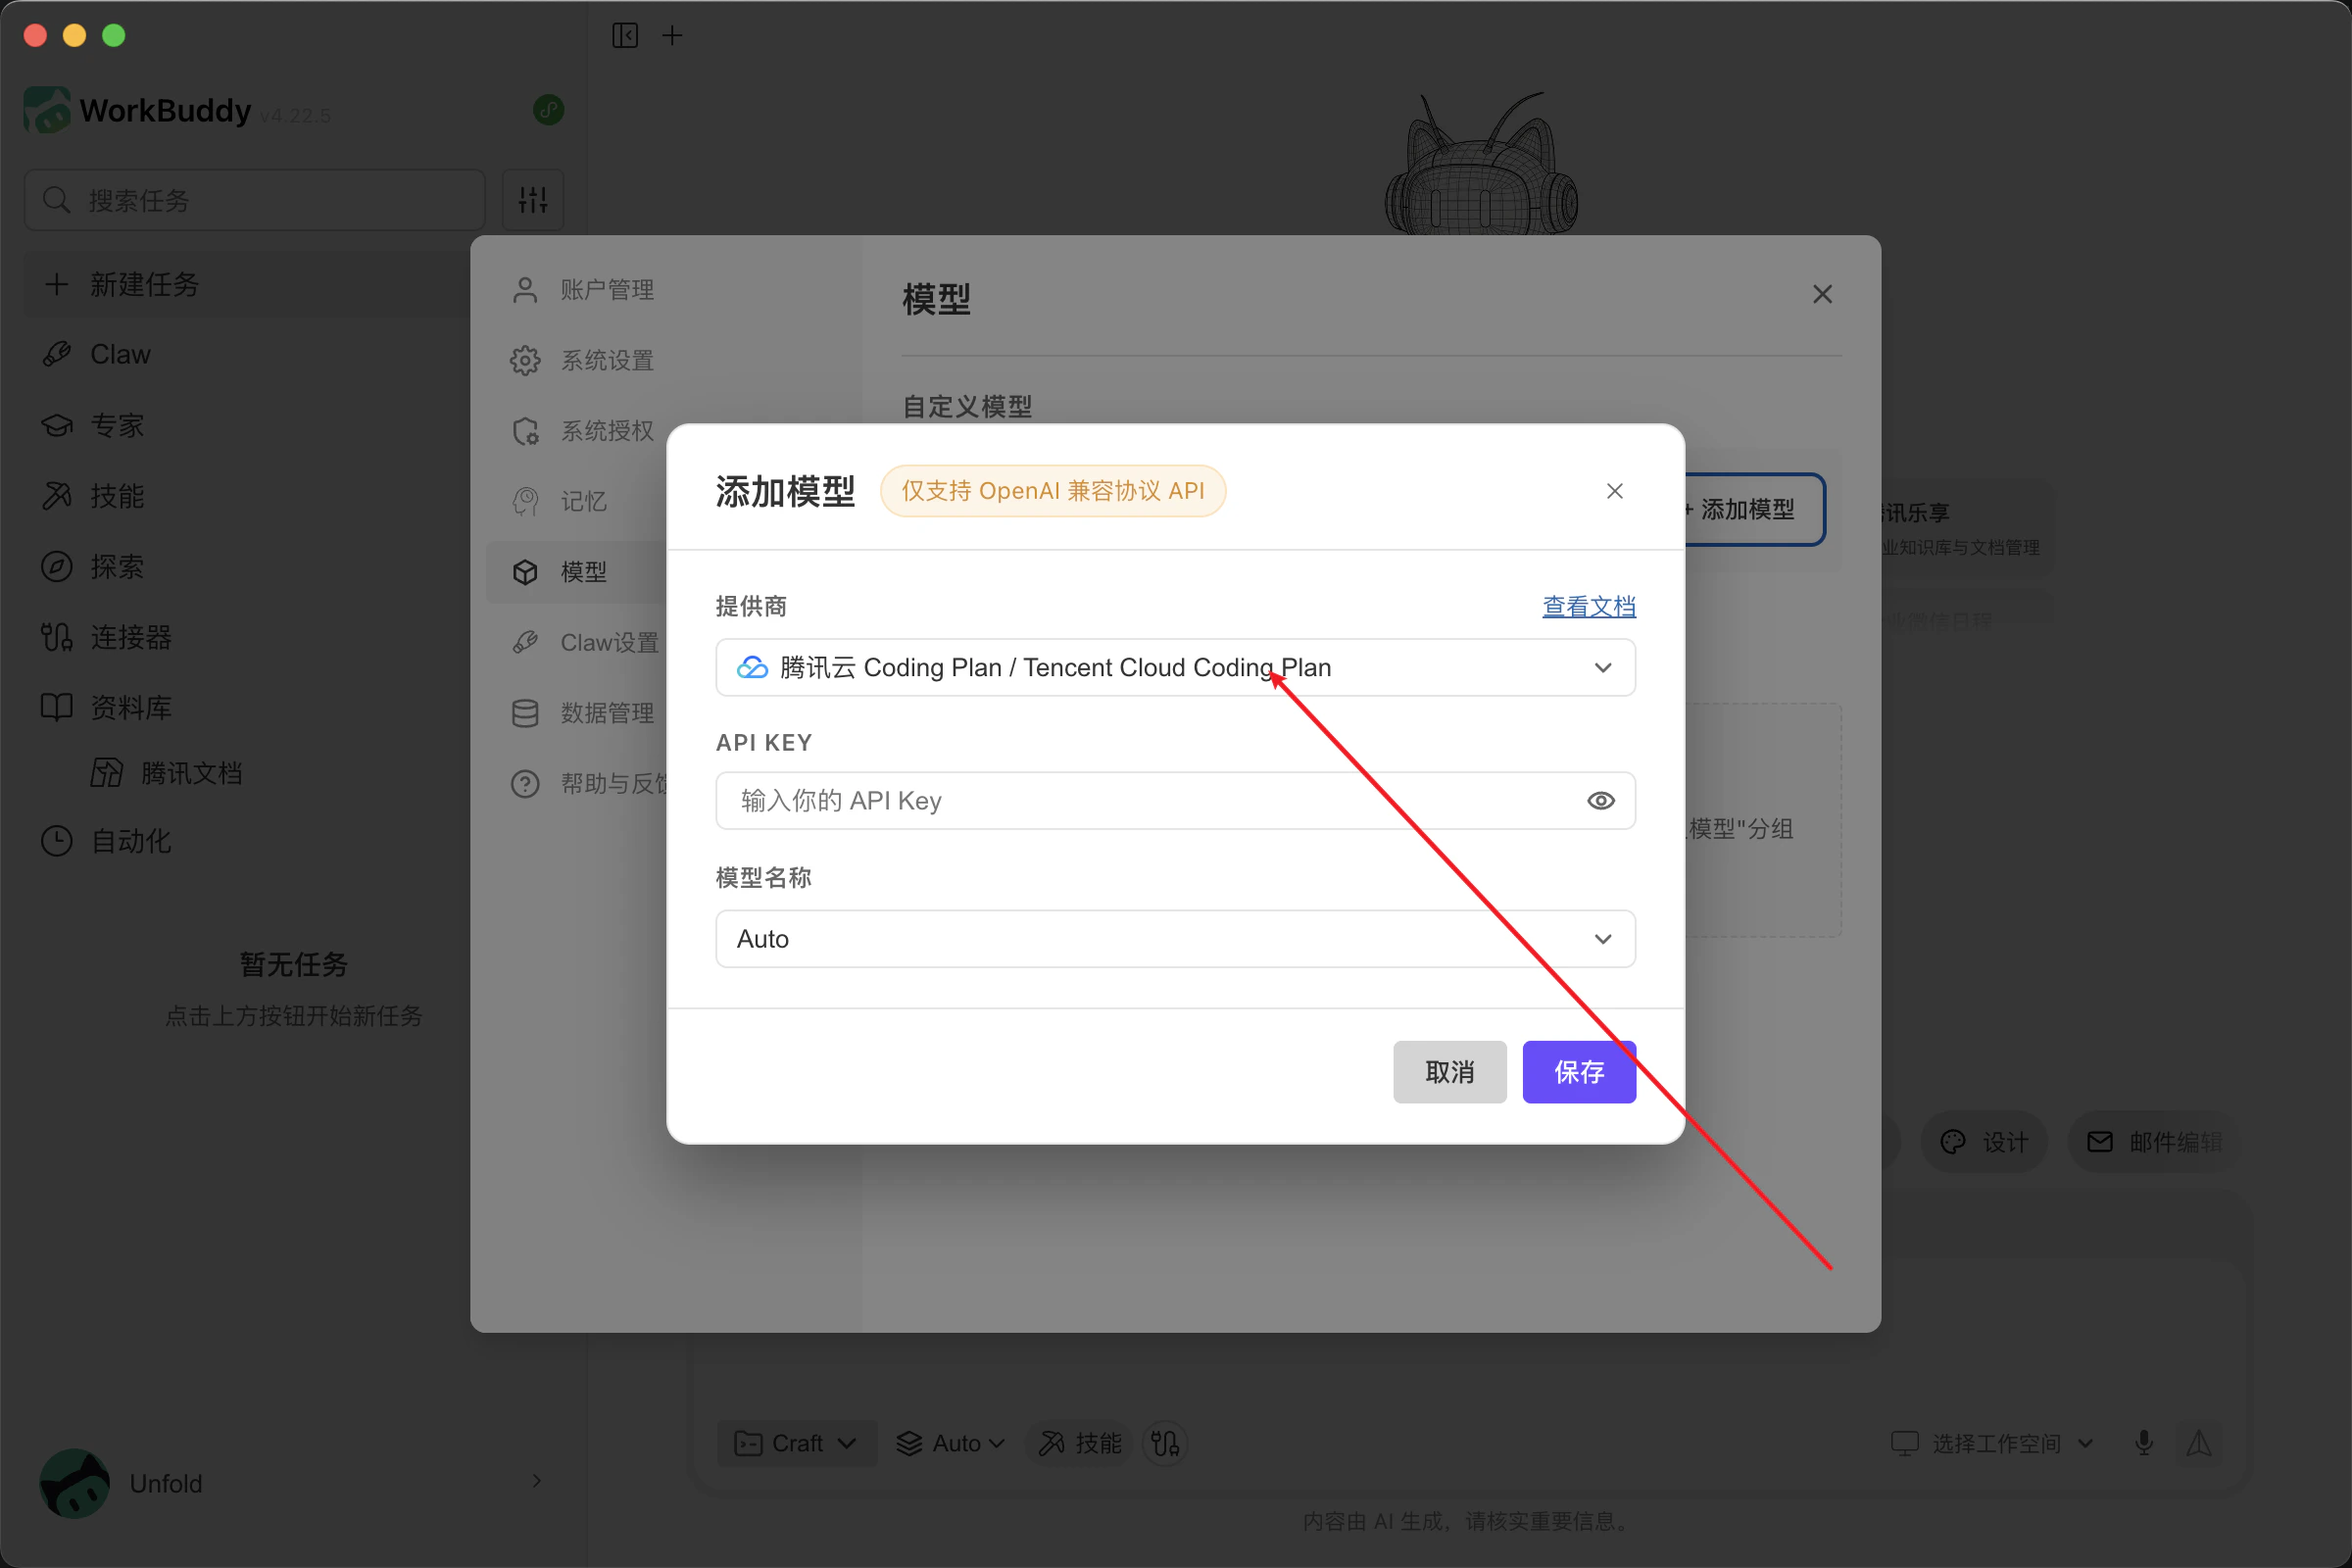This screenshot has width=2352, height=1568.
Task: Click the microphone voice input icon
Action: coord(2144,1443)
